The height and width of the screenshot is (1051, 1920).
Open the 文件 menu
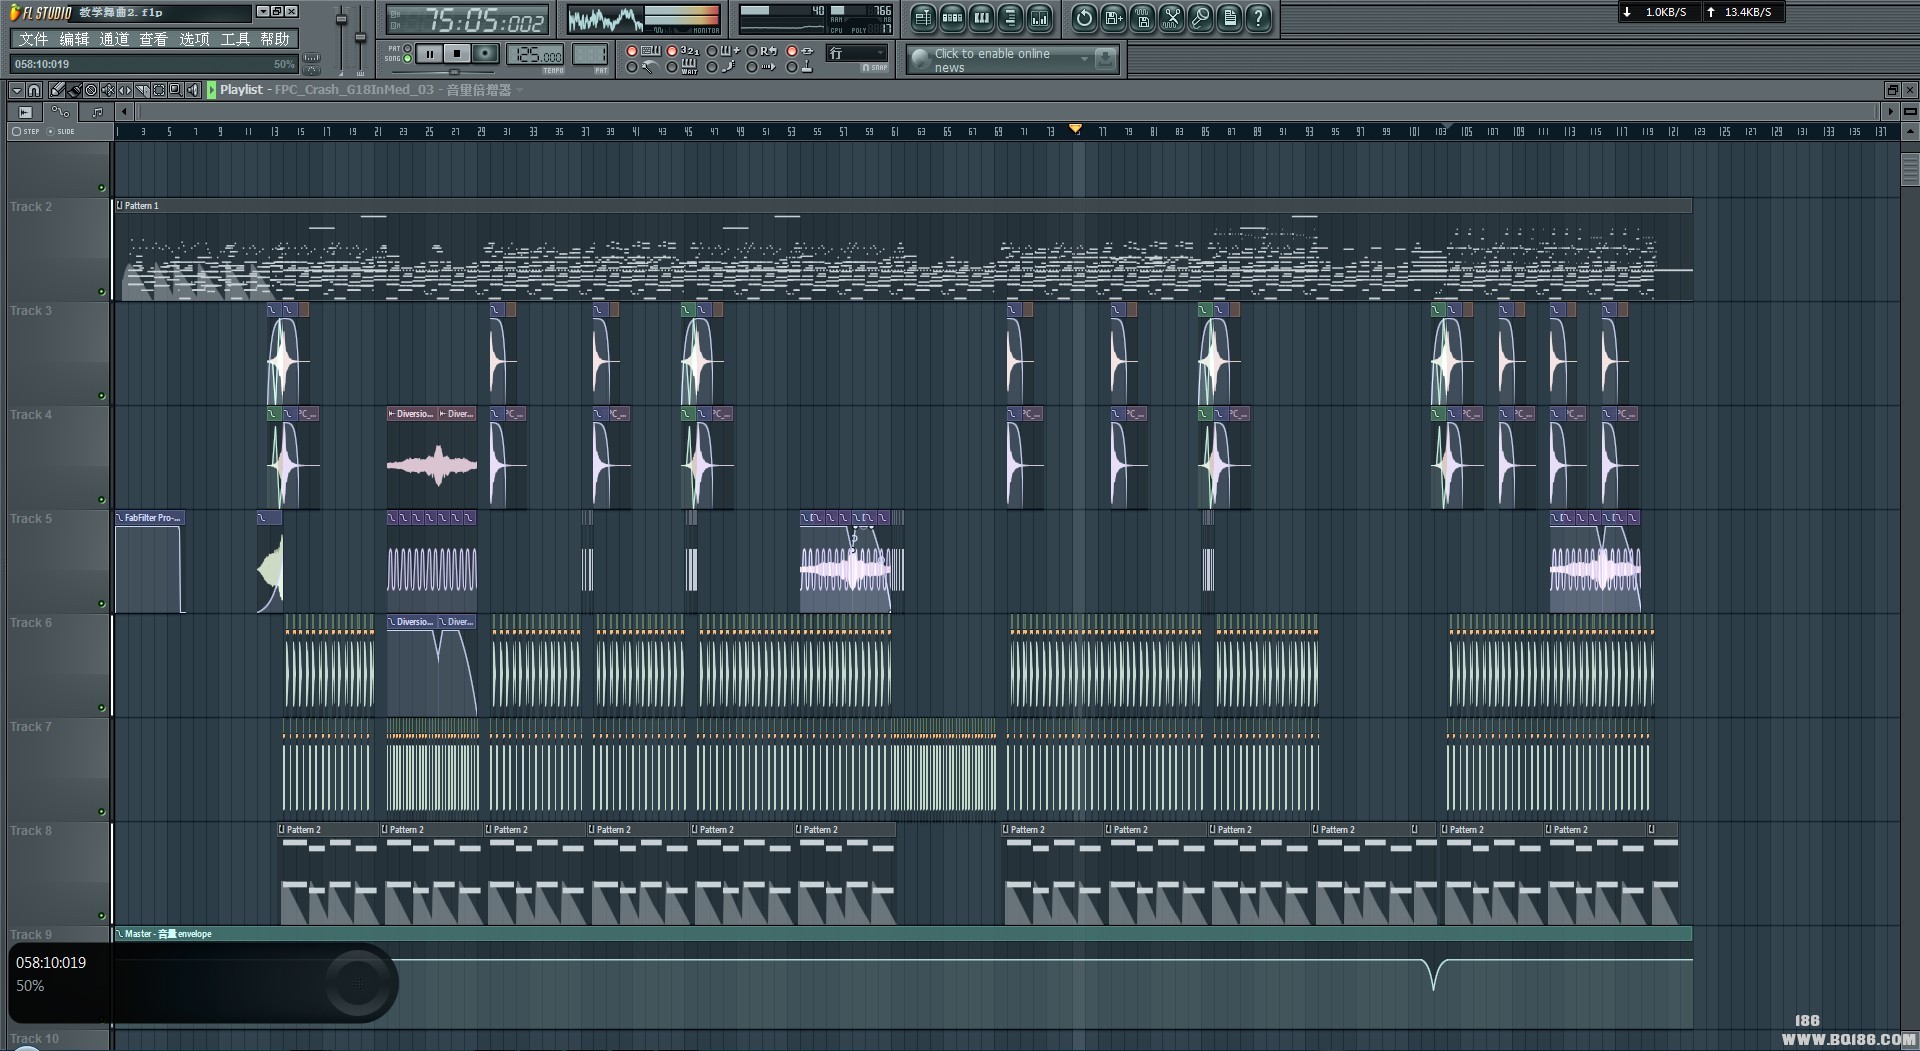click(x=33, y=39)
